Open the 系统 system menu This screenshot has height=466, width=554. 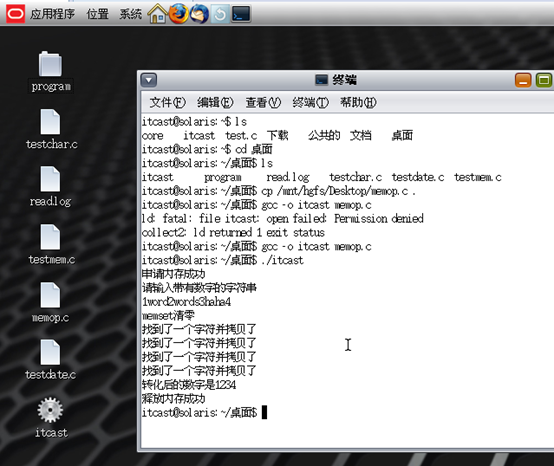coord(130,14)
